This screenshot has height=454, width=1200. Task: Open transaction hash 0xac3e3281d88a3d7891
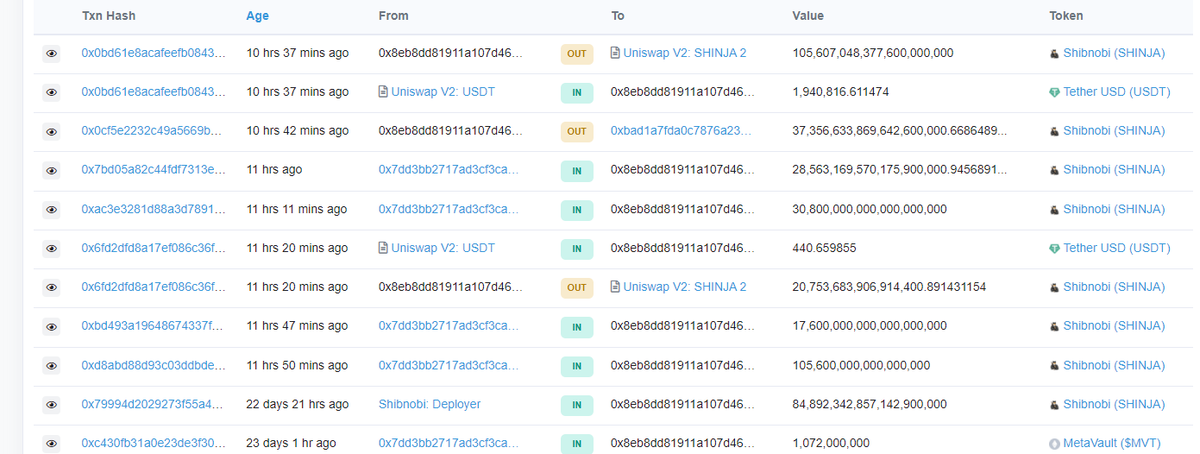pyautogui.click(x=153, y=209)
